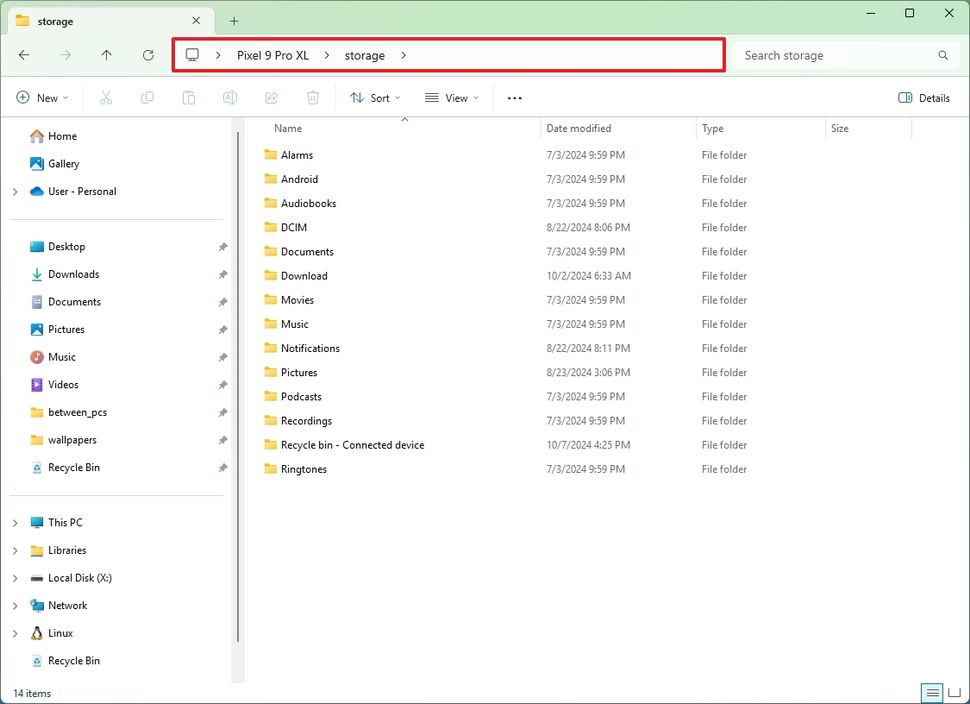Screen dimensions: 970x704
Task: Click the Share icon in the toolbar
Action: (x=271, y=97)
